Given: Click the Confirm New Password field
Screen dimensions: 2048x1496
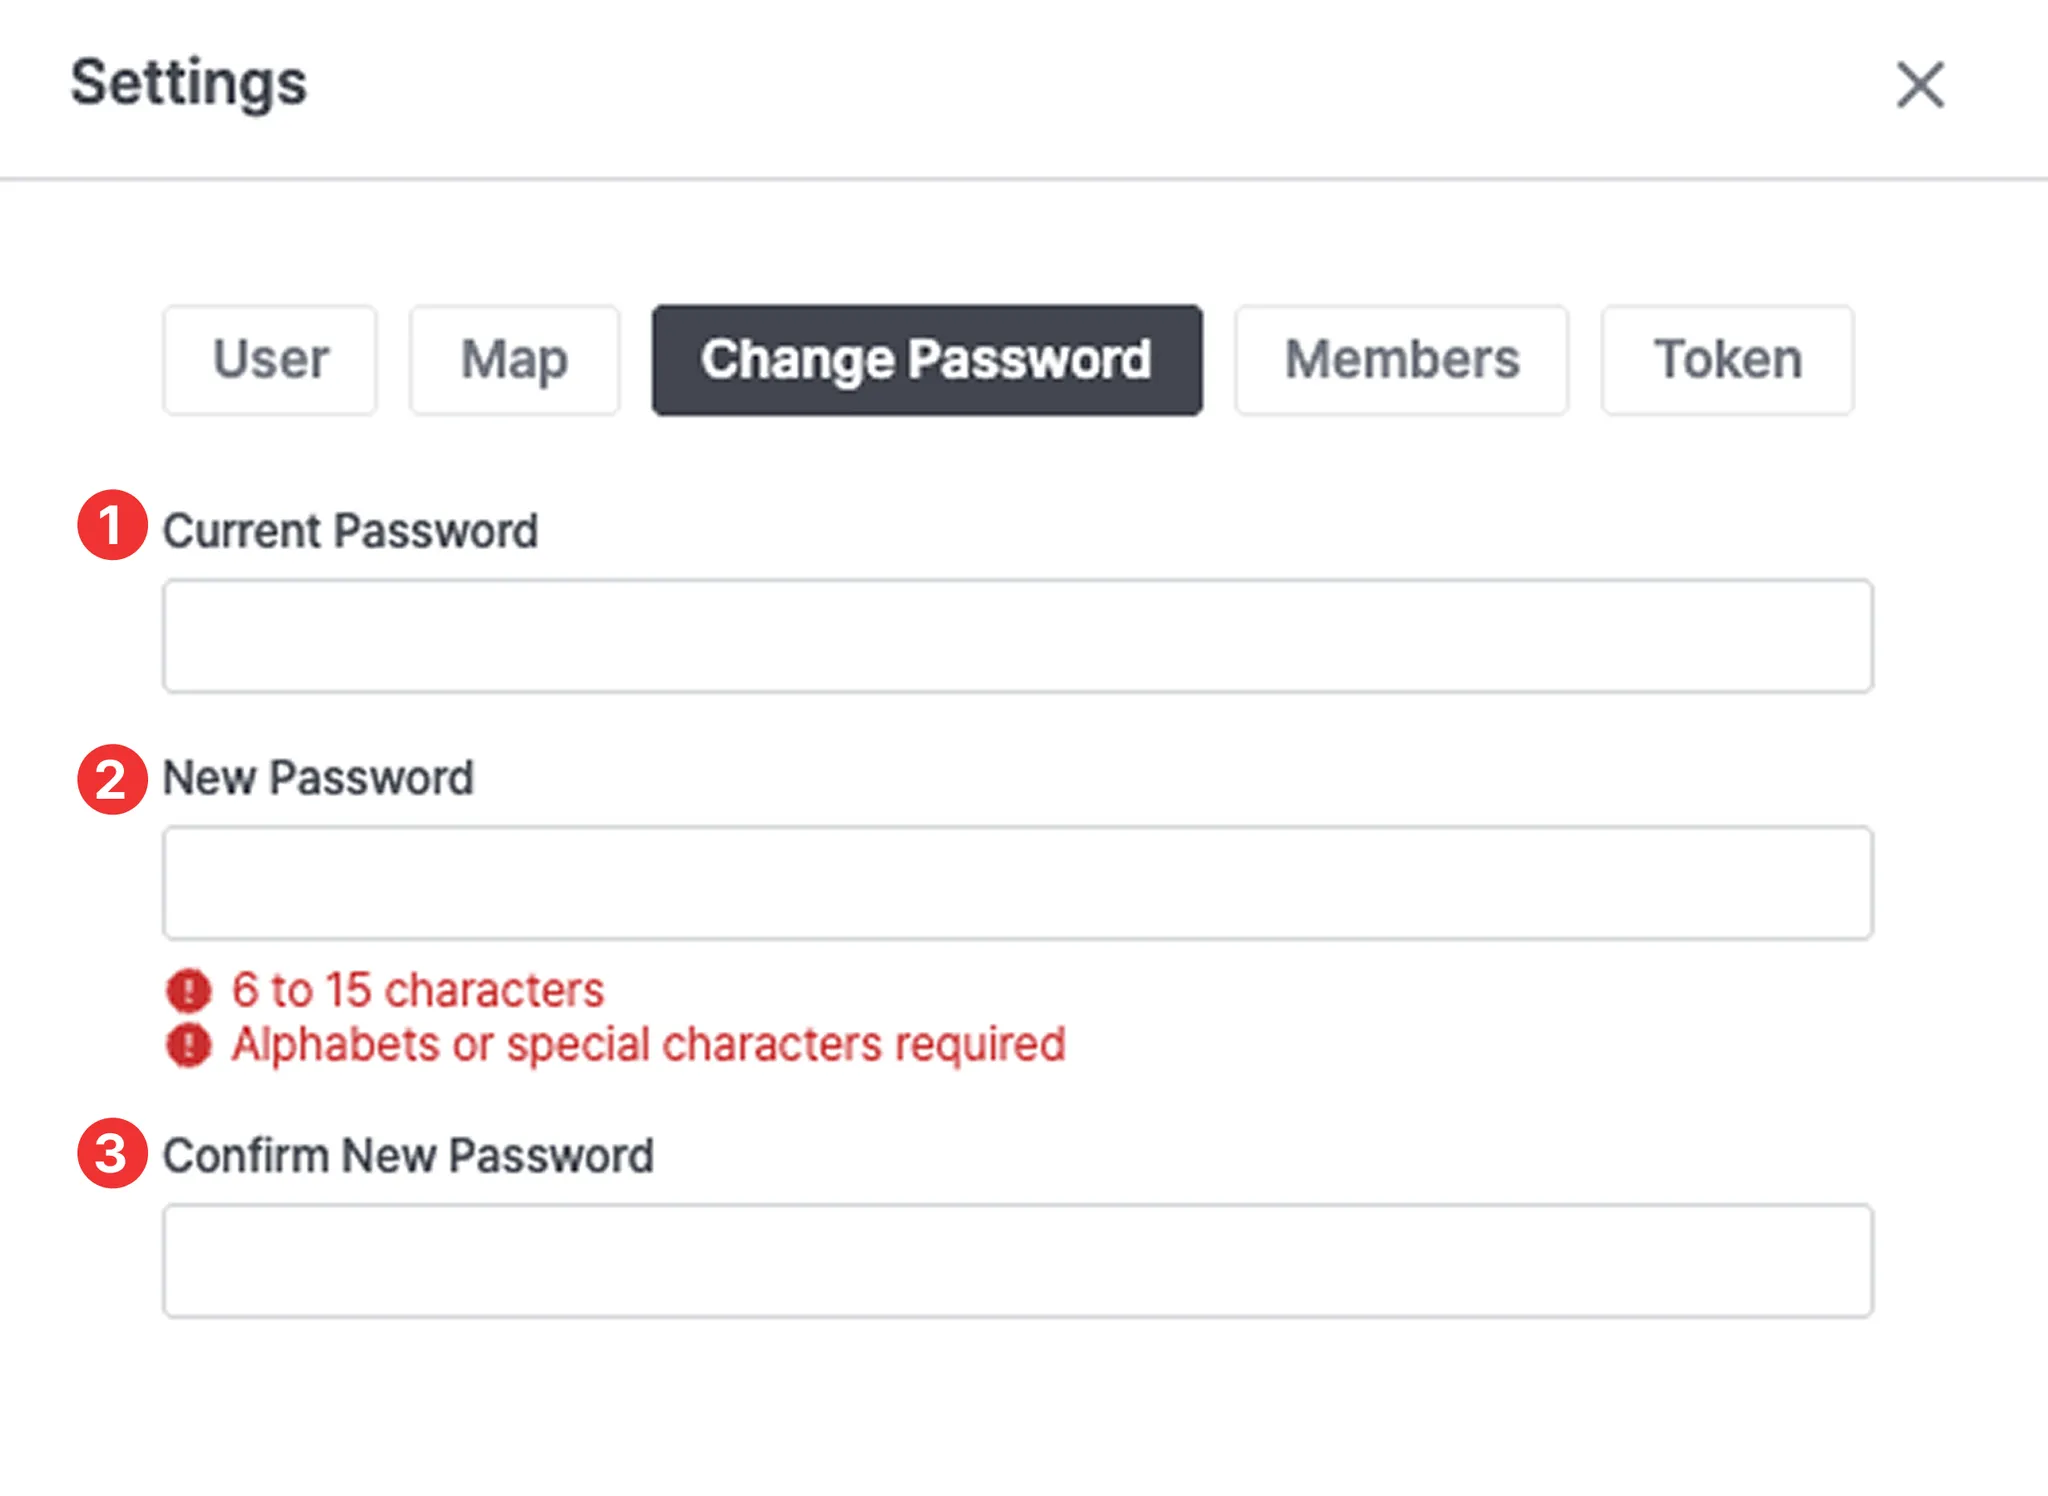Looking at the screenshot, I should pyautogui.click(x=1017, y=1261).
